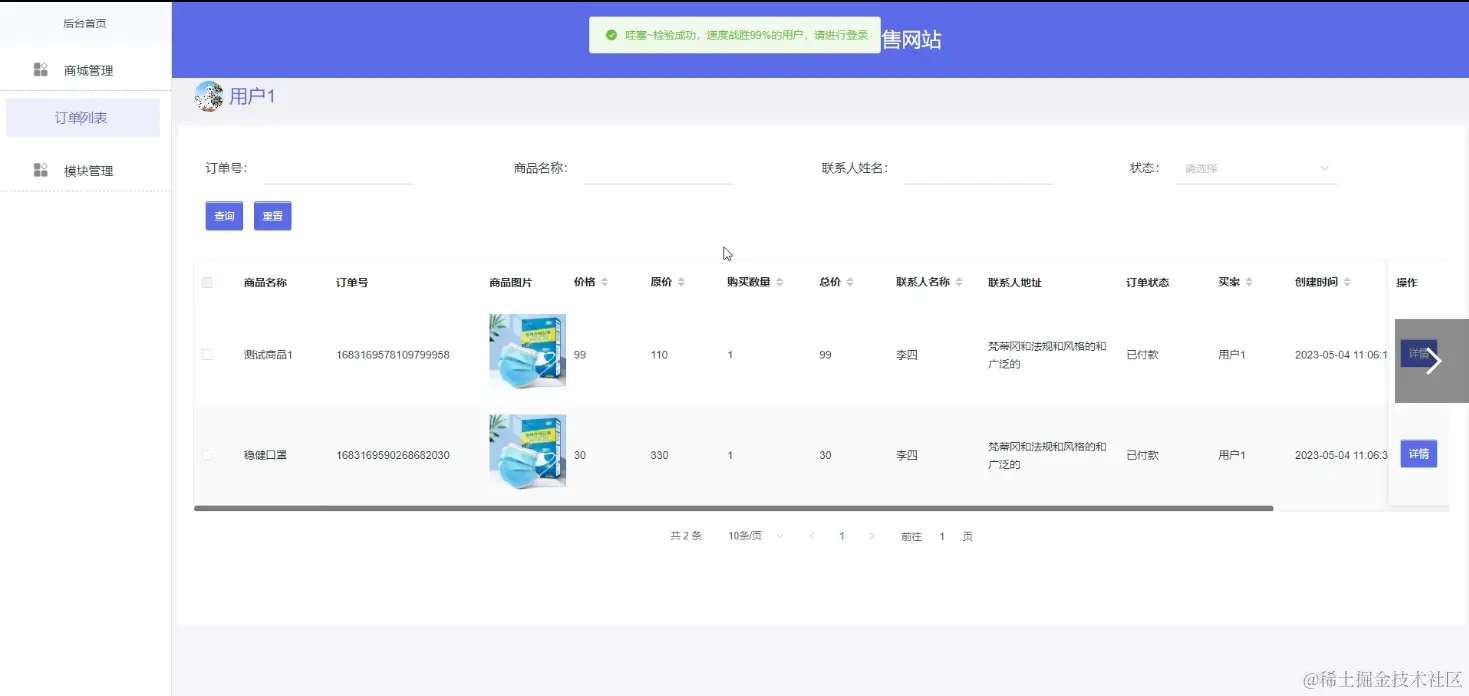This screenshot has width=1469, height=696.
Task: Select 订单列表 menu item
Action: click(83, 117)
